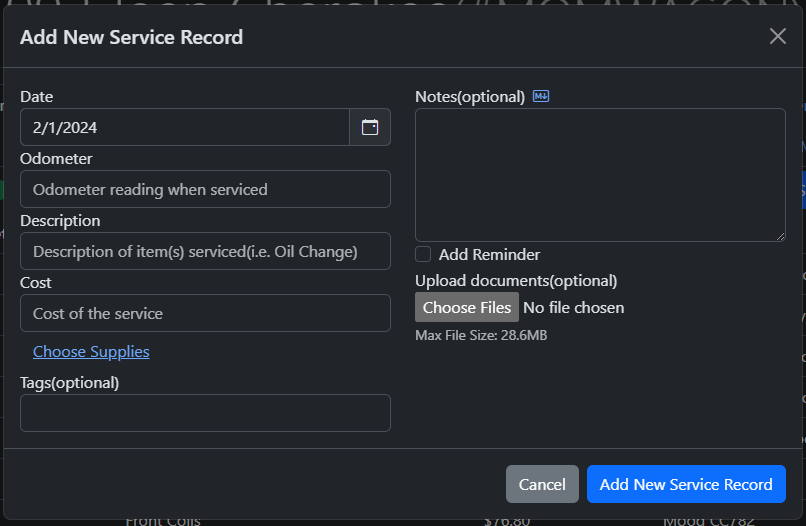Click the No file chosen text
This screenshot has width=806, height=526.
[x=574, y=308]
